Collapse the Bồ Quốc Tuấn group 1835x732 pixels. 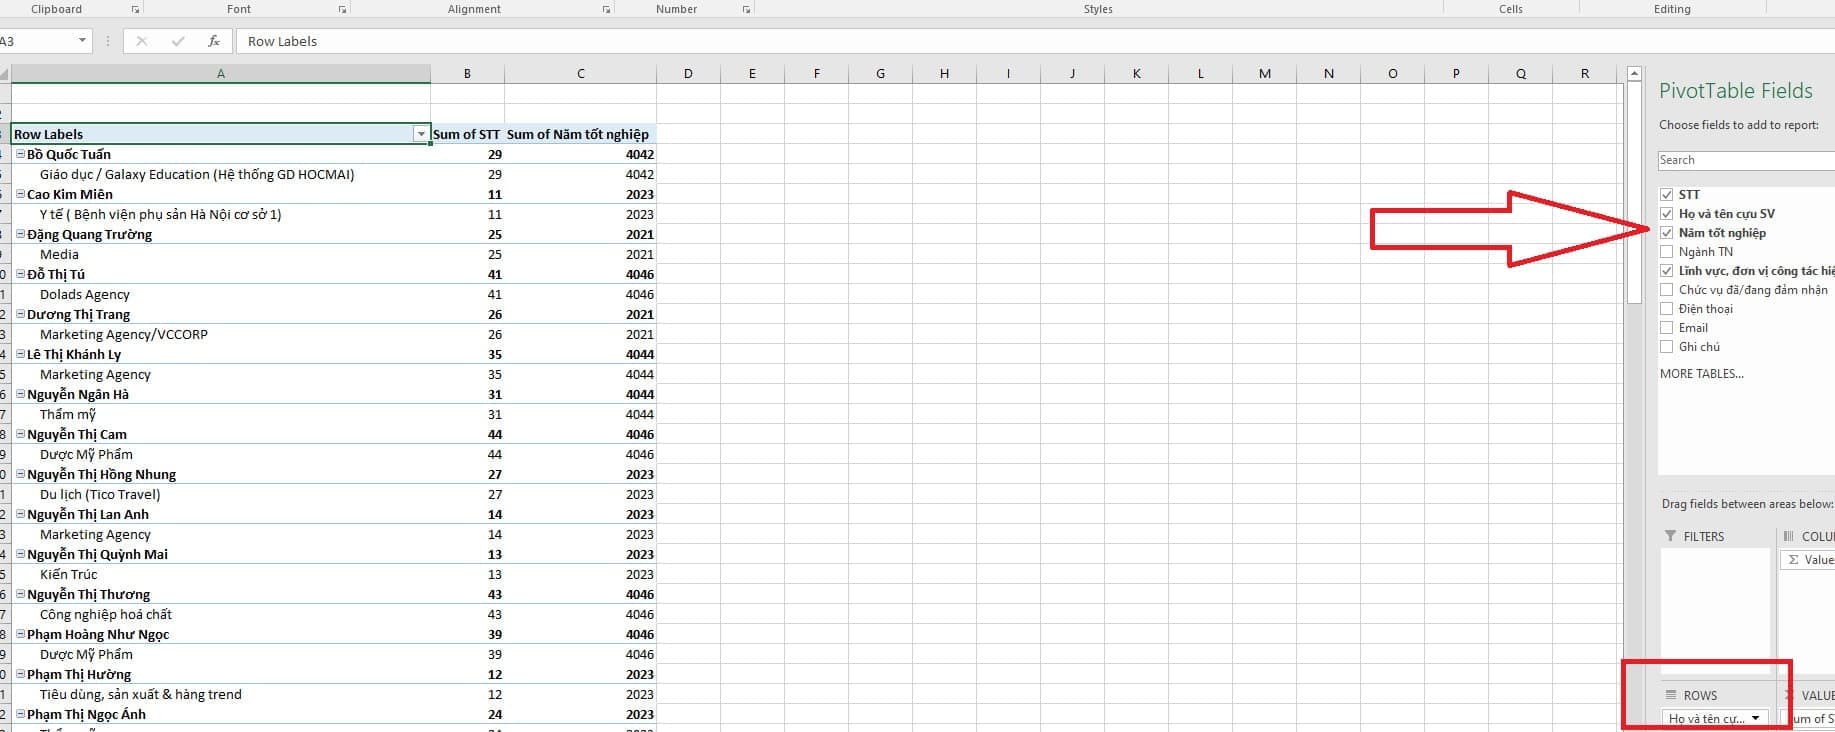20,154
